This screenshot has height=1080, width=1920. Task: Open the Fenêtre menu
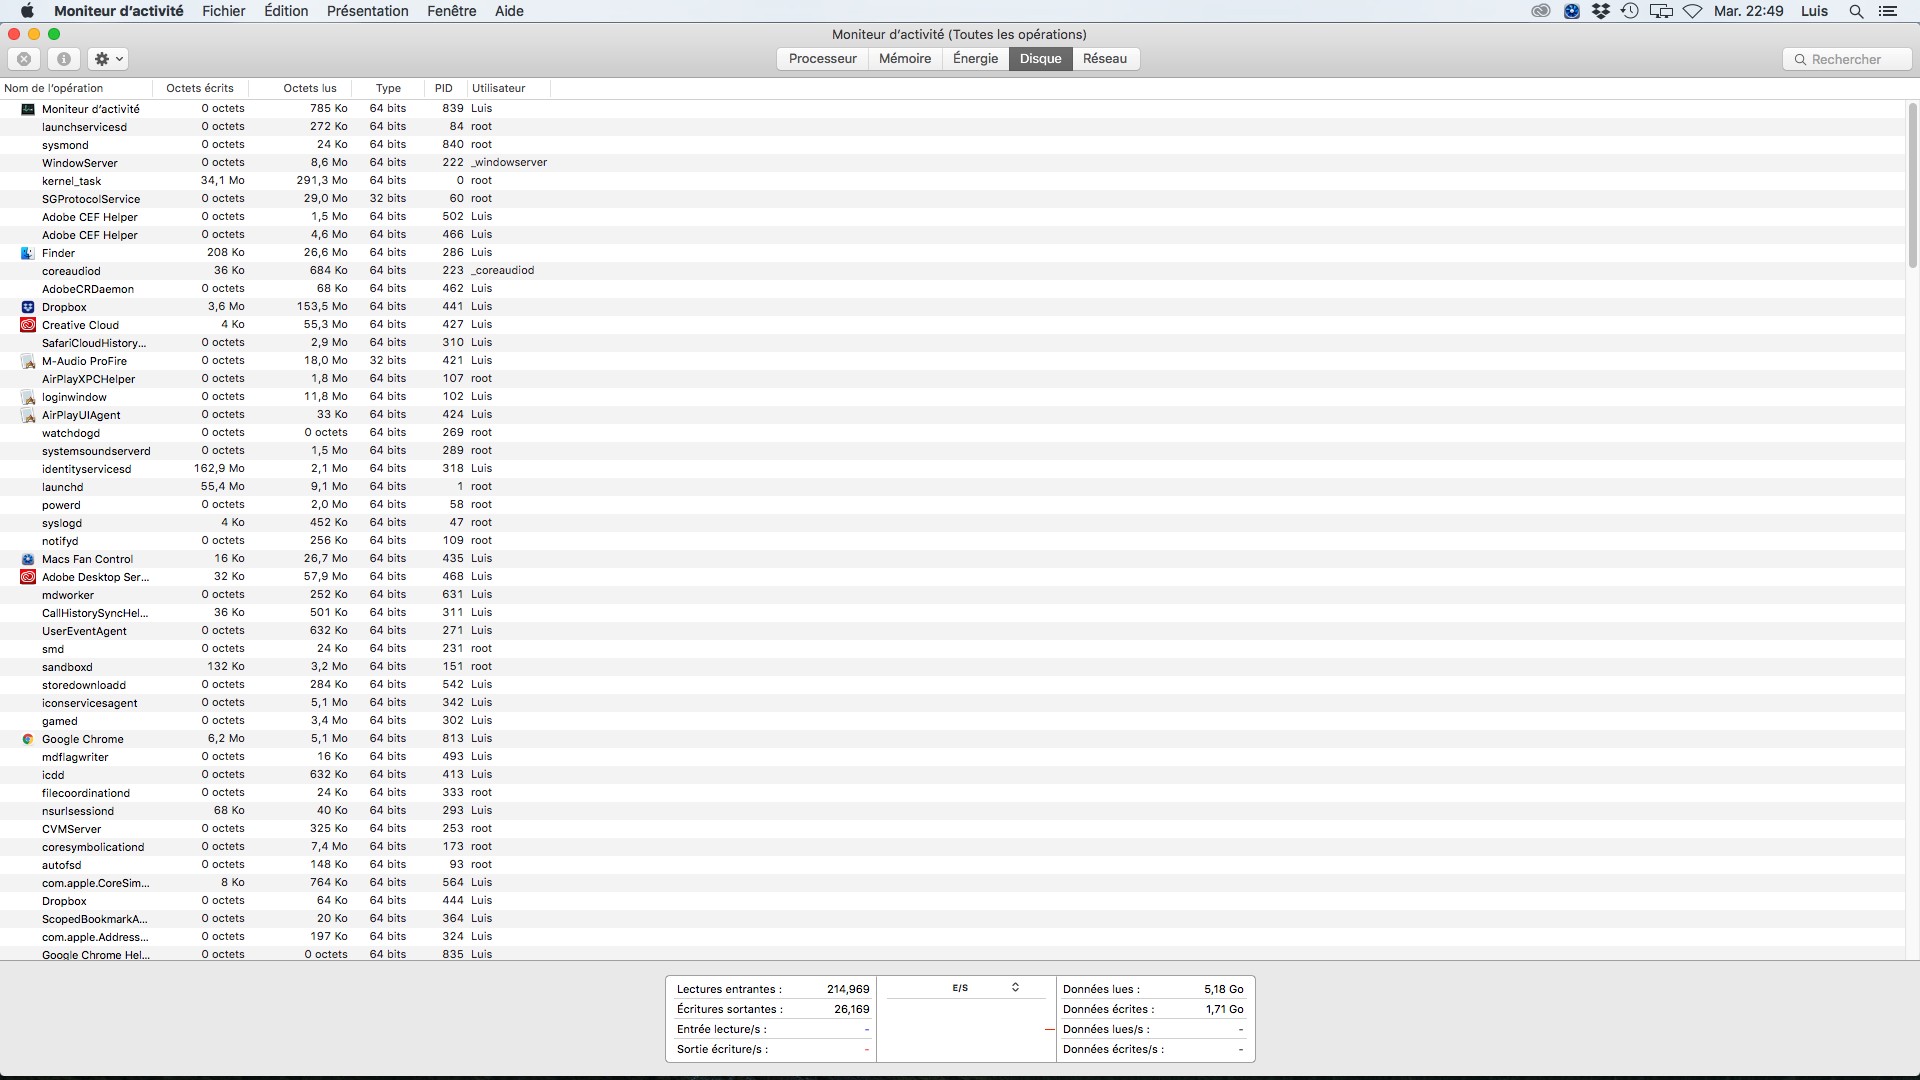coord(452,11)
